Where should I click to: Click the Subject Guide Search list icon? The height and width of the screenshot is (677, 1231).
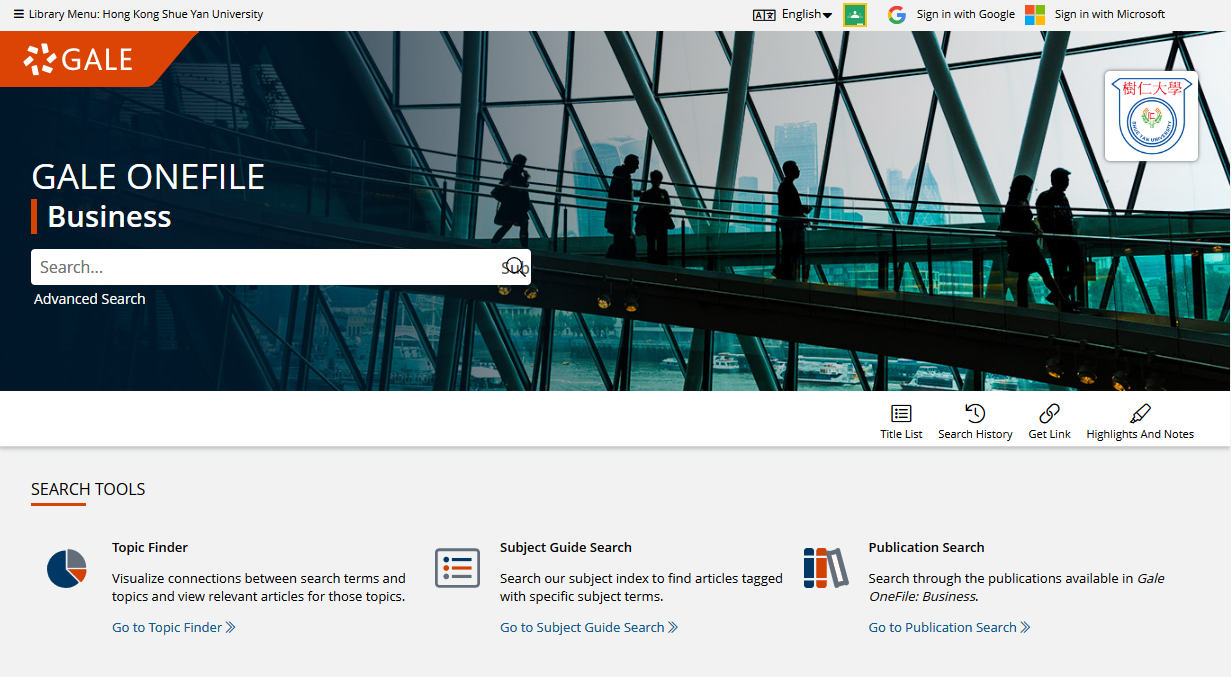tap(457, 568)
